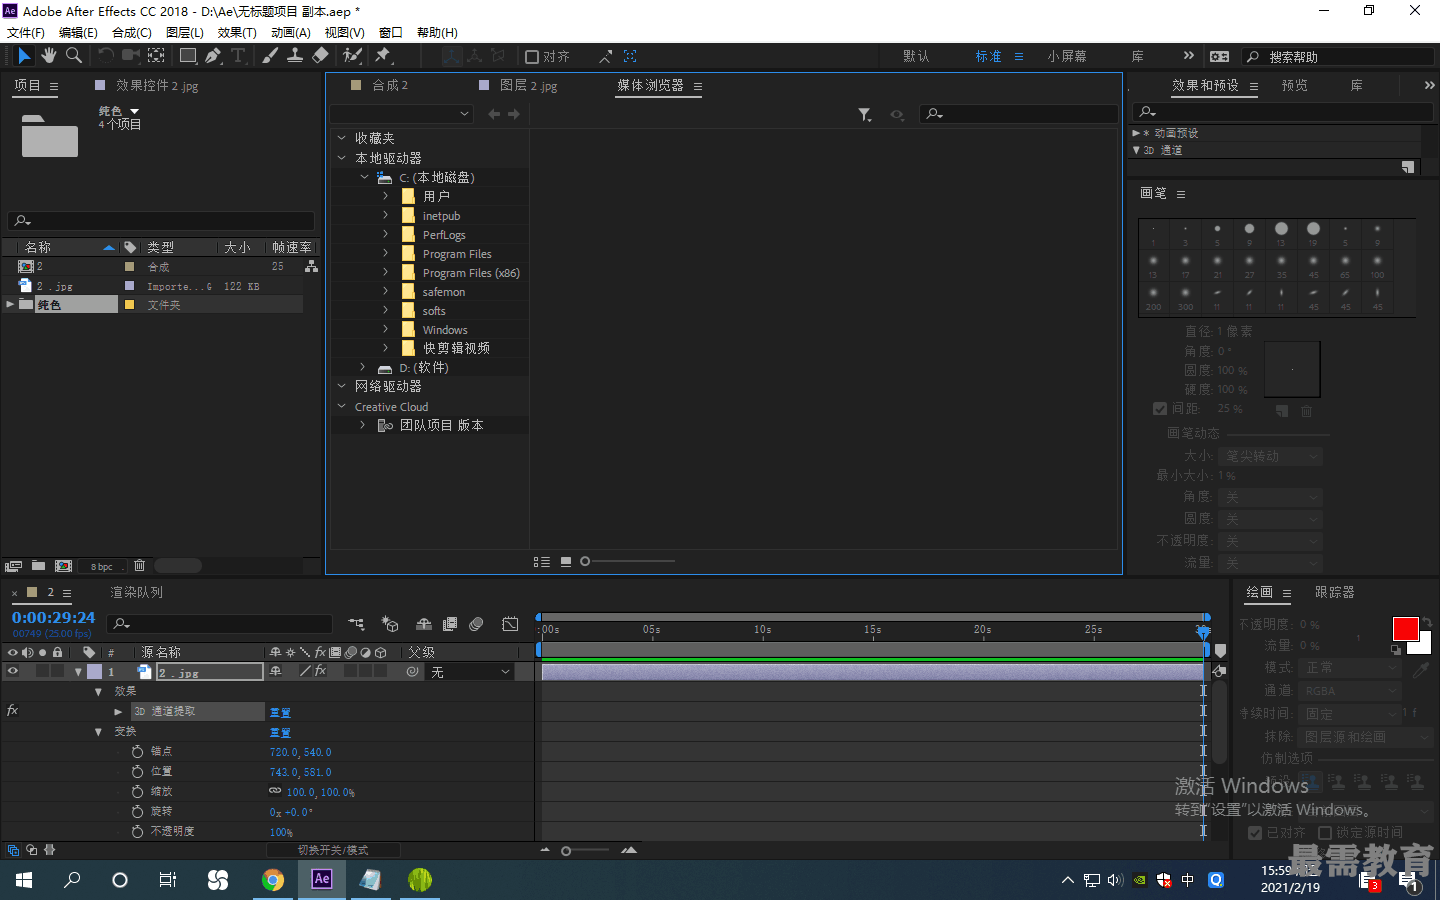Click the filter funnel icon in media browser

click(864, 115)
